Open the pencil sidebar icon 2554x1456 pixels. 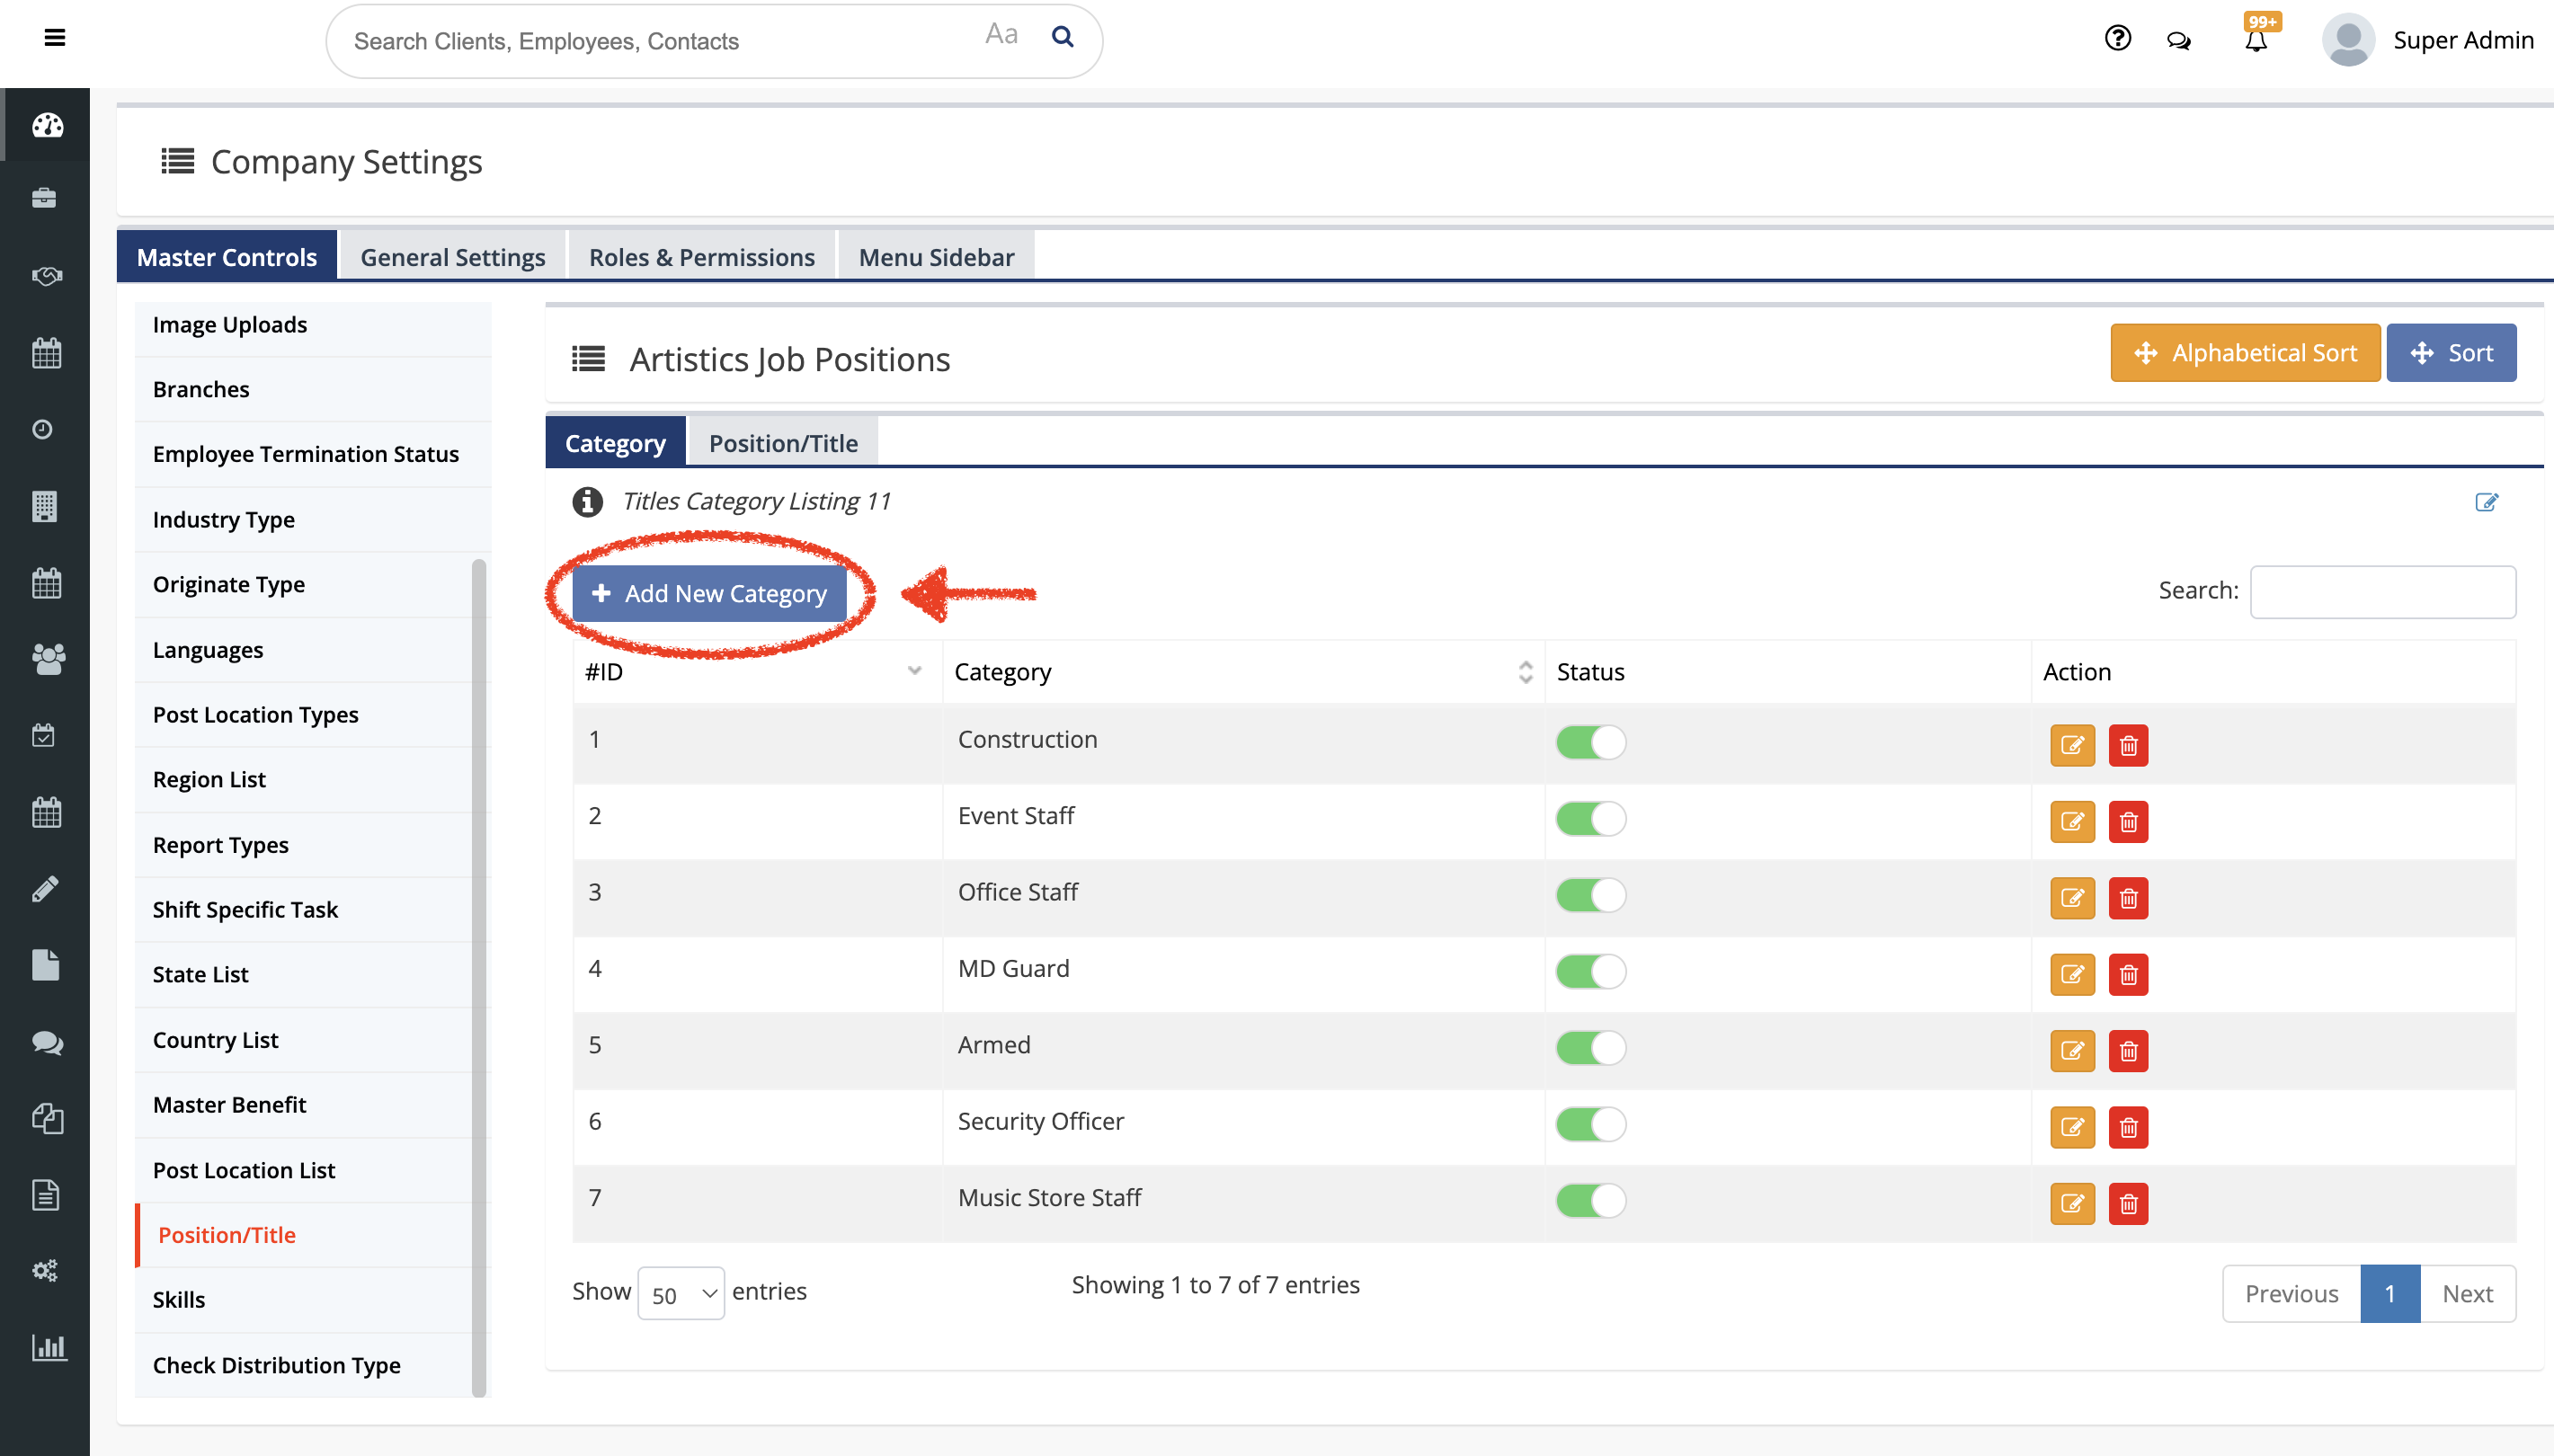tap(45, 889)
